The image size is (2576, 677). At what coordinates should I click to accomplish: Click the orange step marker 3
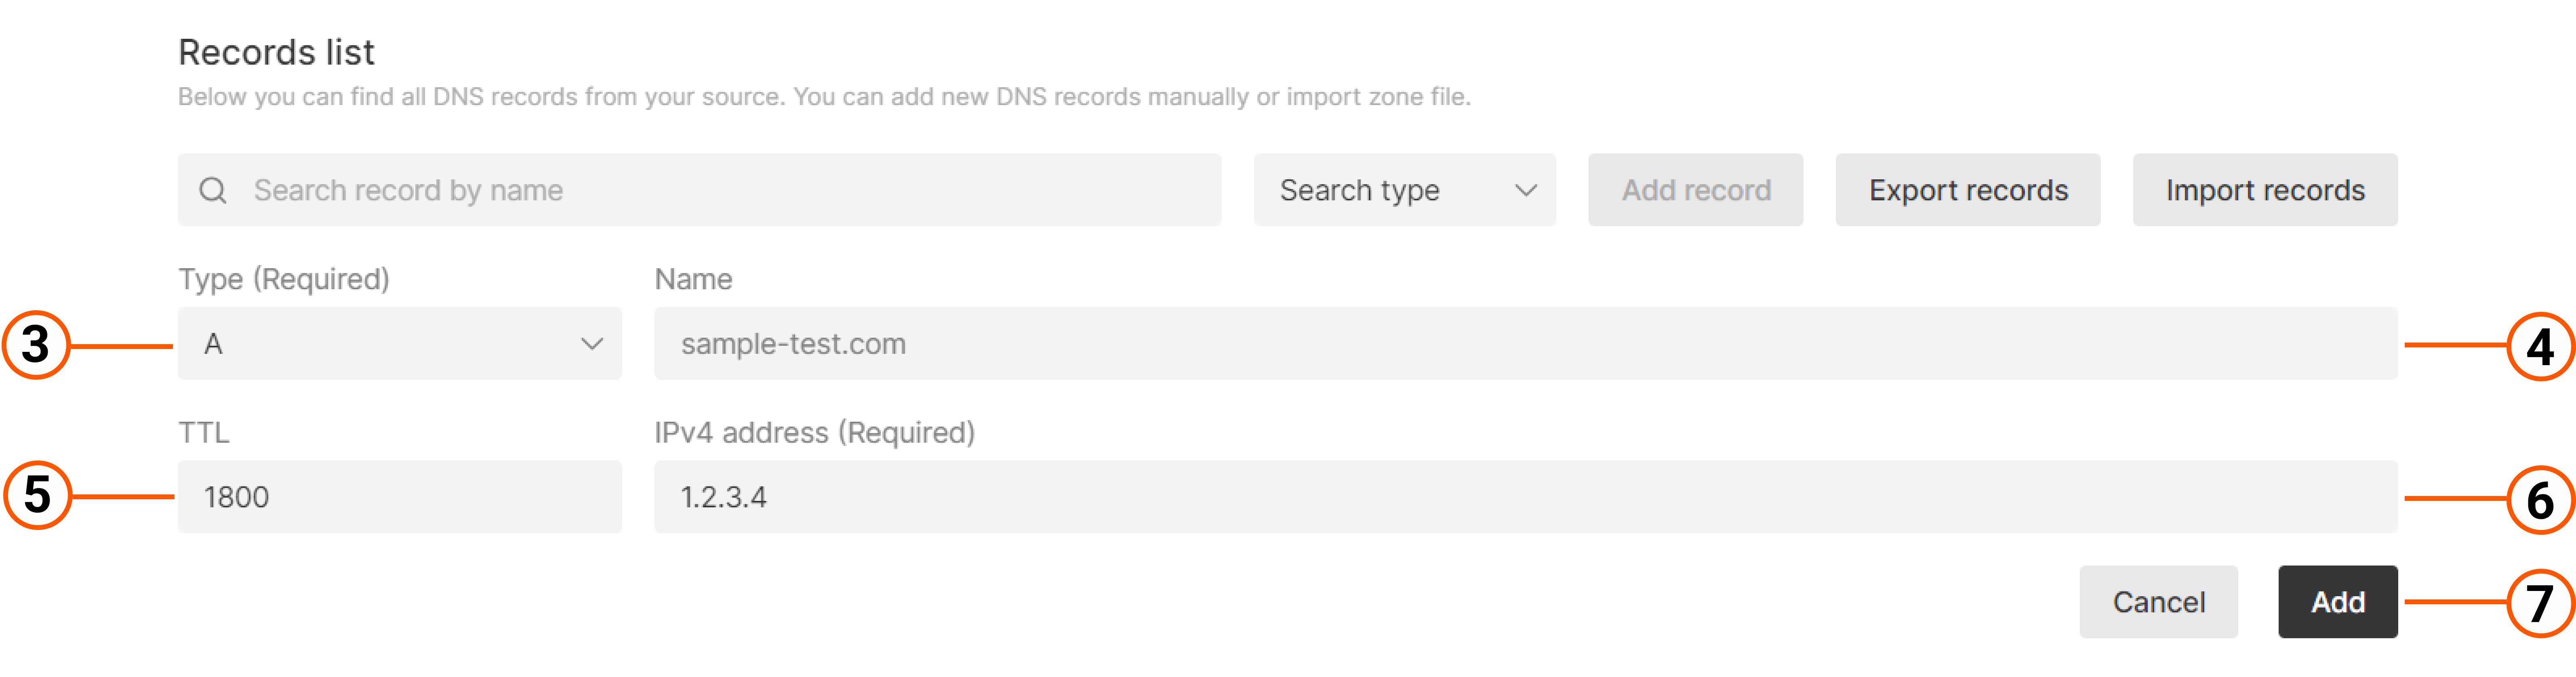tap(36, 345)
